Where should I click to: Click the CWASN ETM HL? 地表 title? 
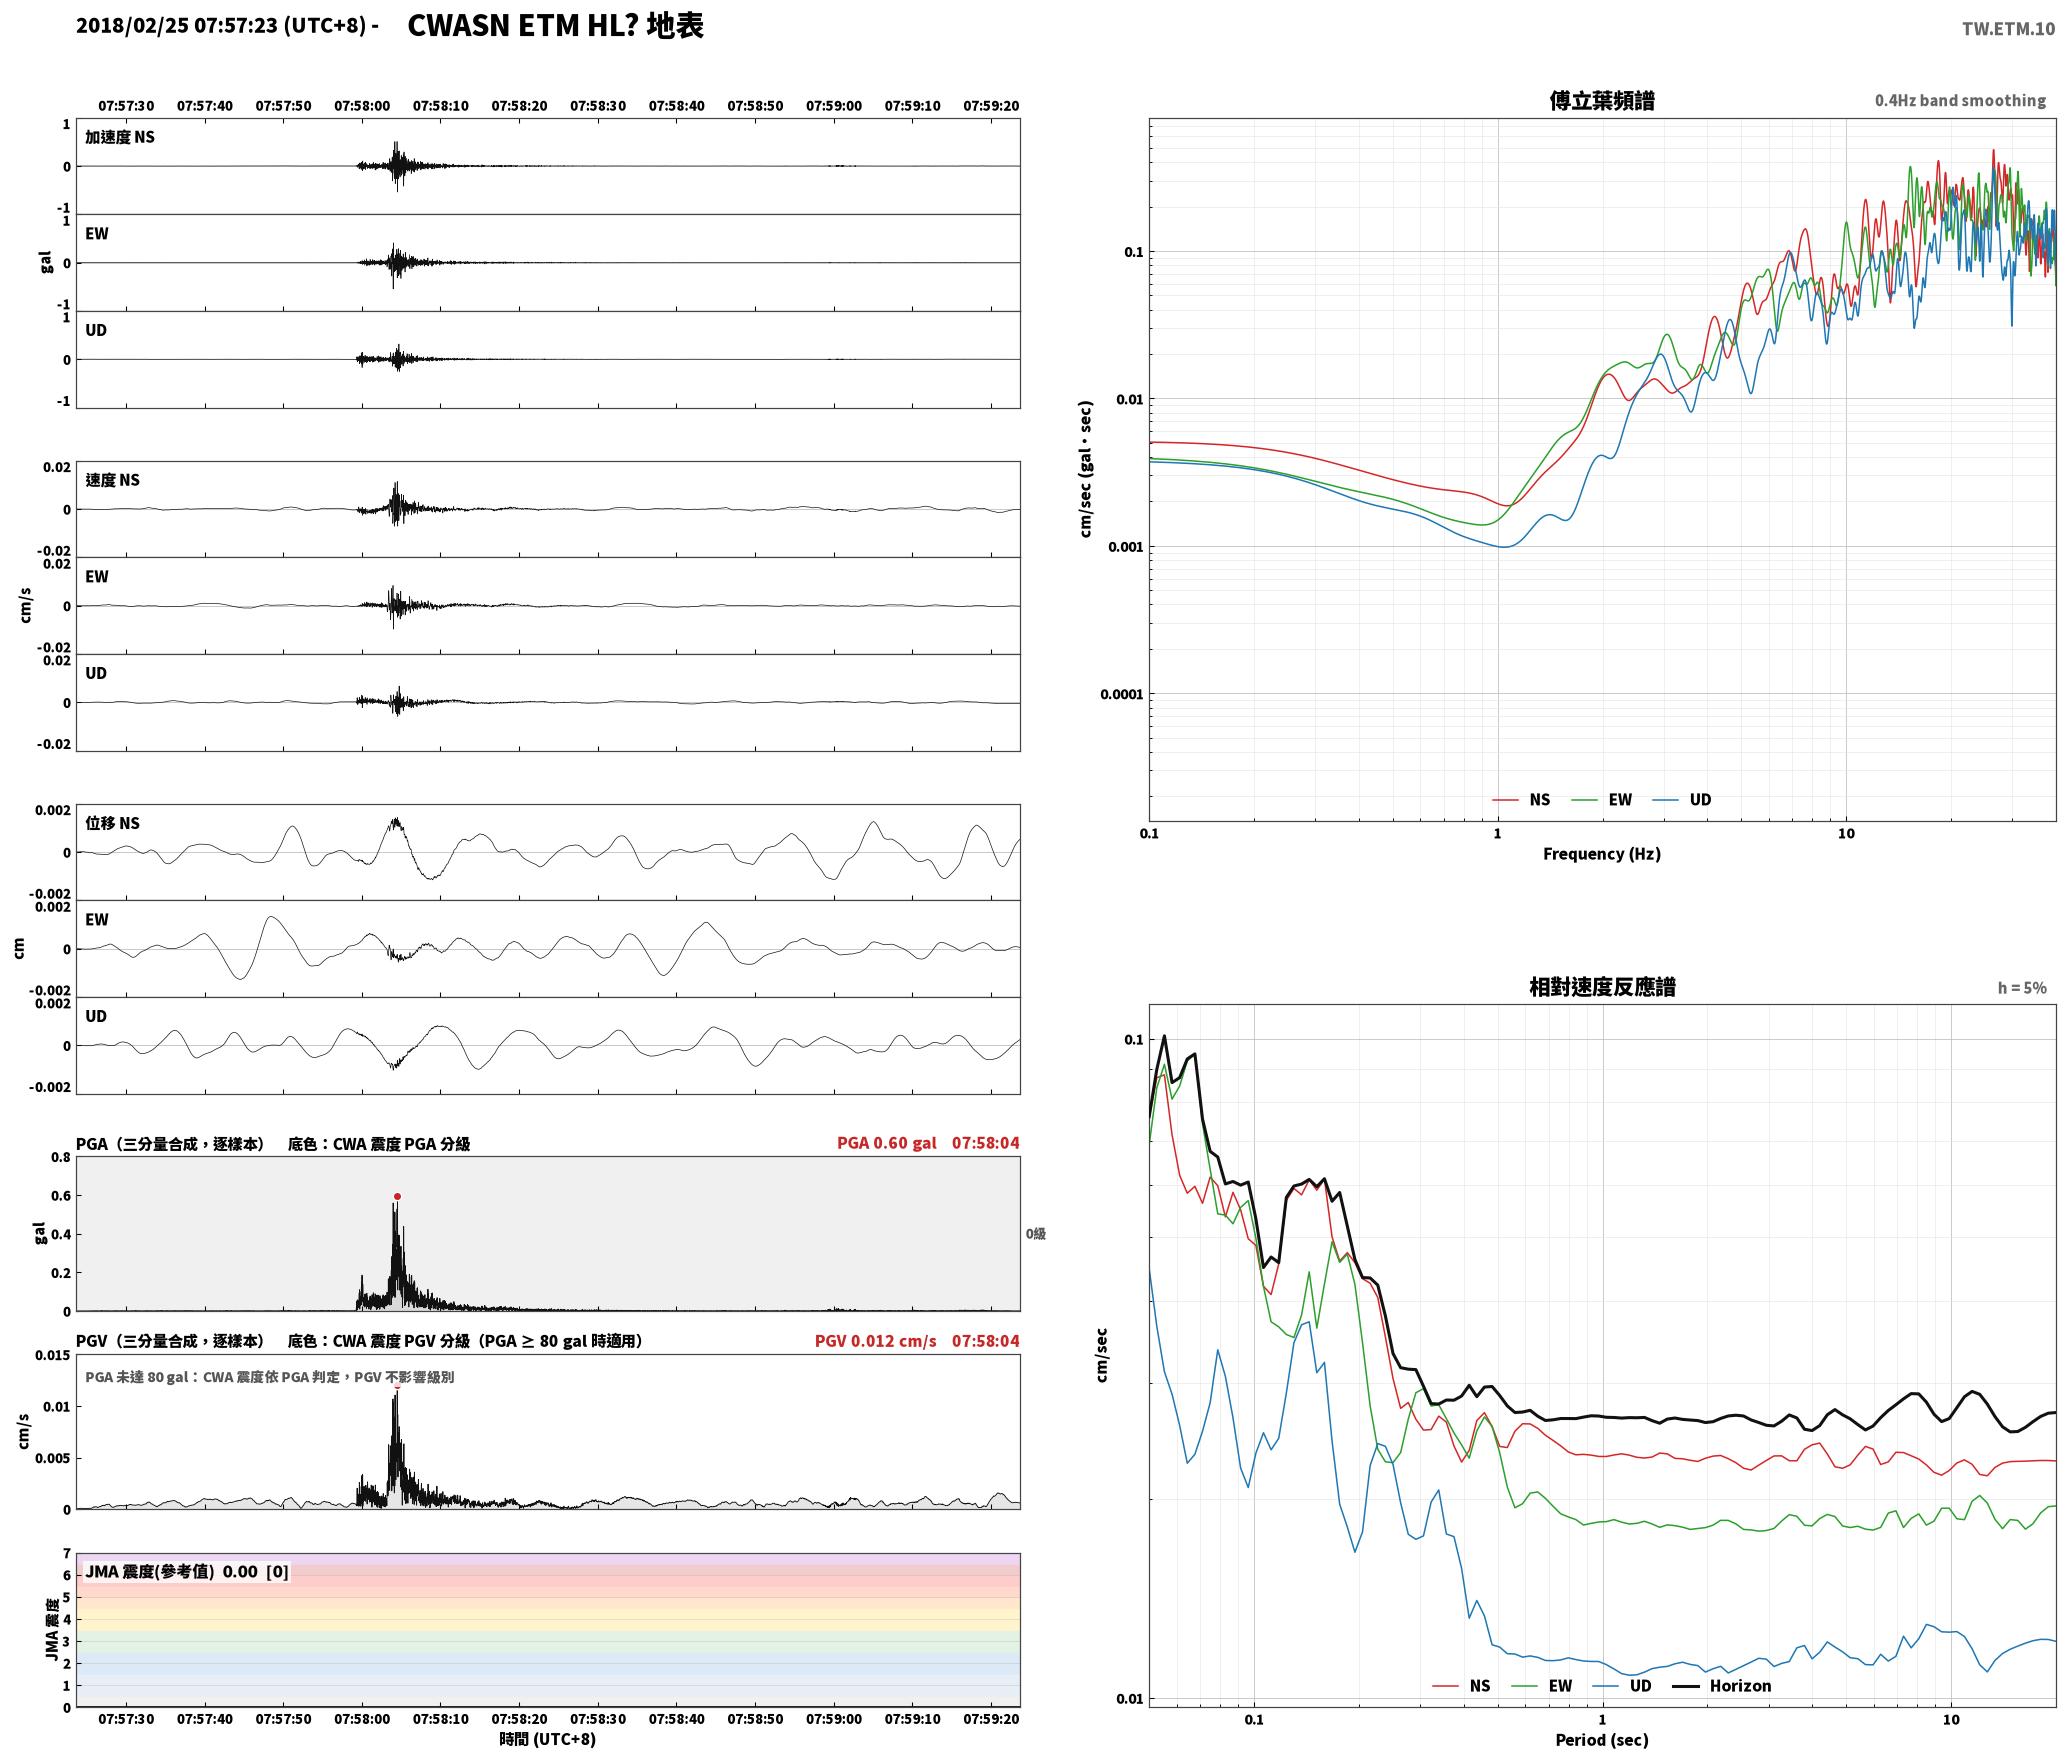pyautogui.click(x=556, y=26)
